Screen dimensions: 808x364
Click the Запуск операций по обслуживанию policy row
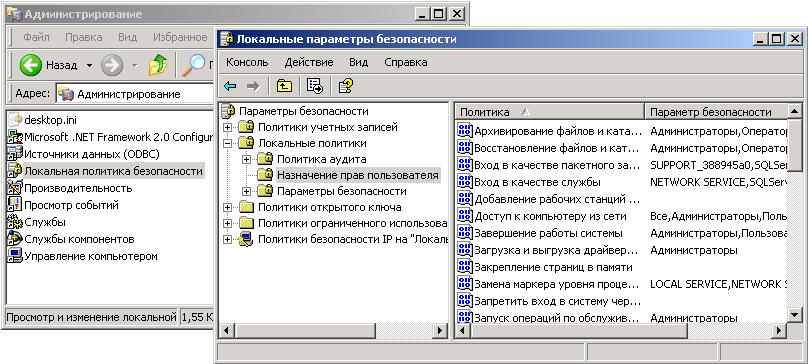pyautogui.click(x=622, y=318)
